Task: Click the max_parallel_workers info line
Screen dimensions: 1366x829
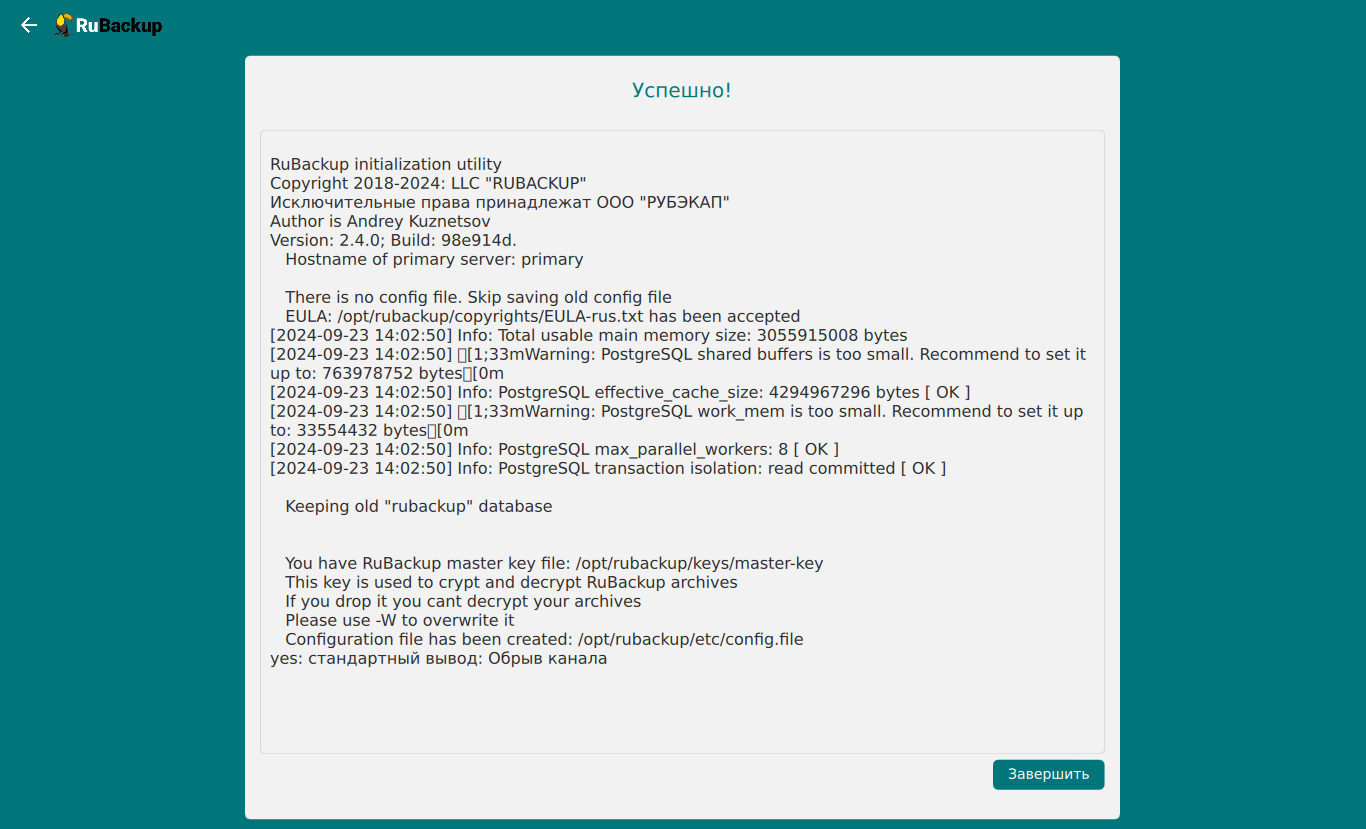Action: (554, 449)
